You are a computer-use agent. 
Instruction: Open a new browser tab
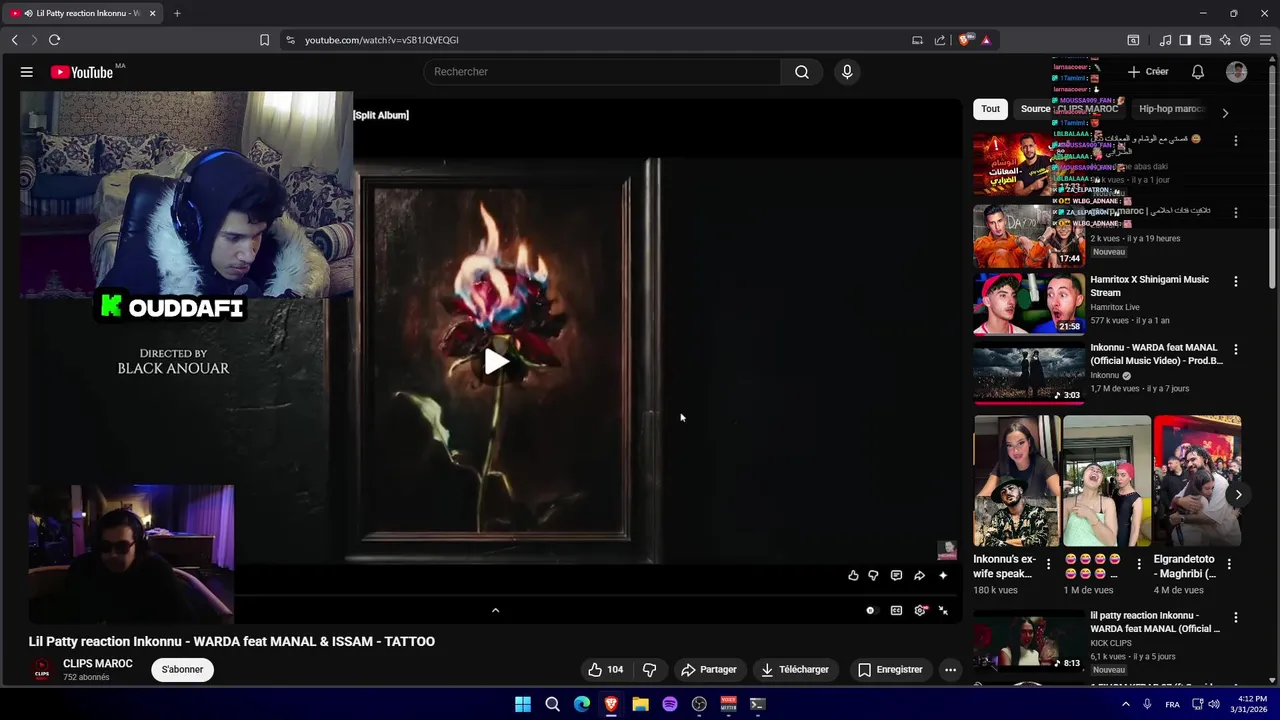point(177,13)
